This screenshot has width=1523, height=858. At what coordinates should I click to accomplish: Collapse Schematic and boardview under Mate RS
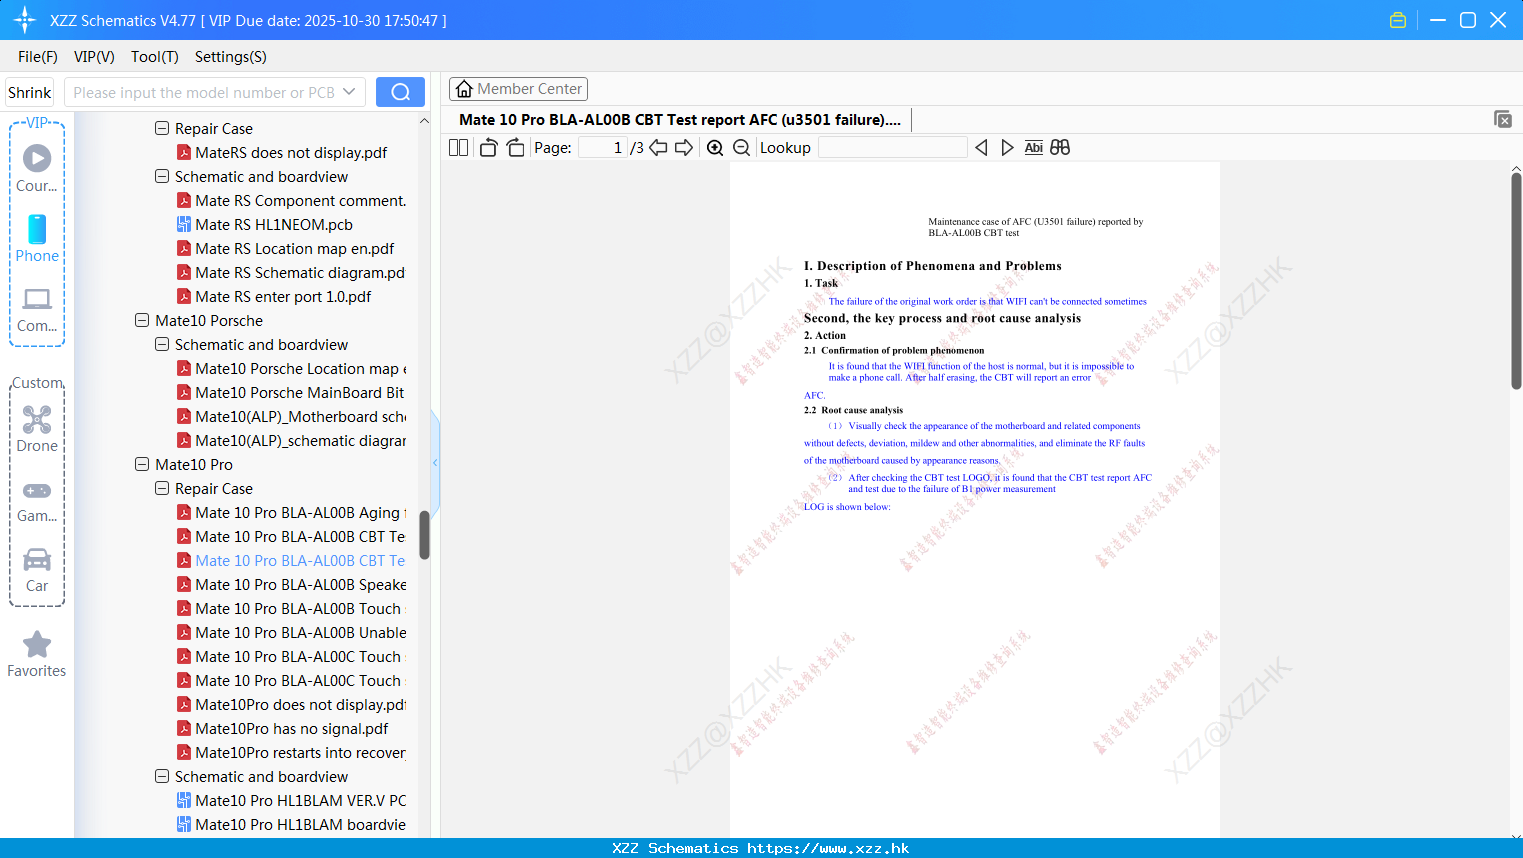click(162, 177)
